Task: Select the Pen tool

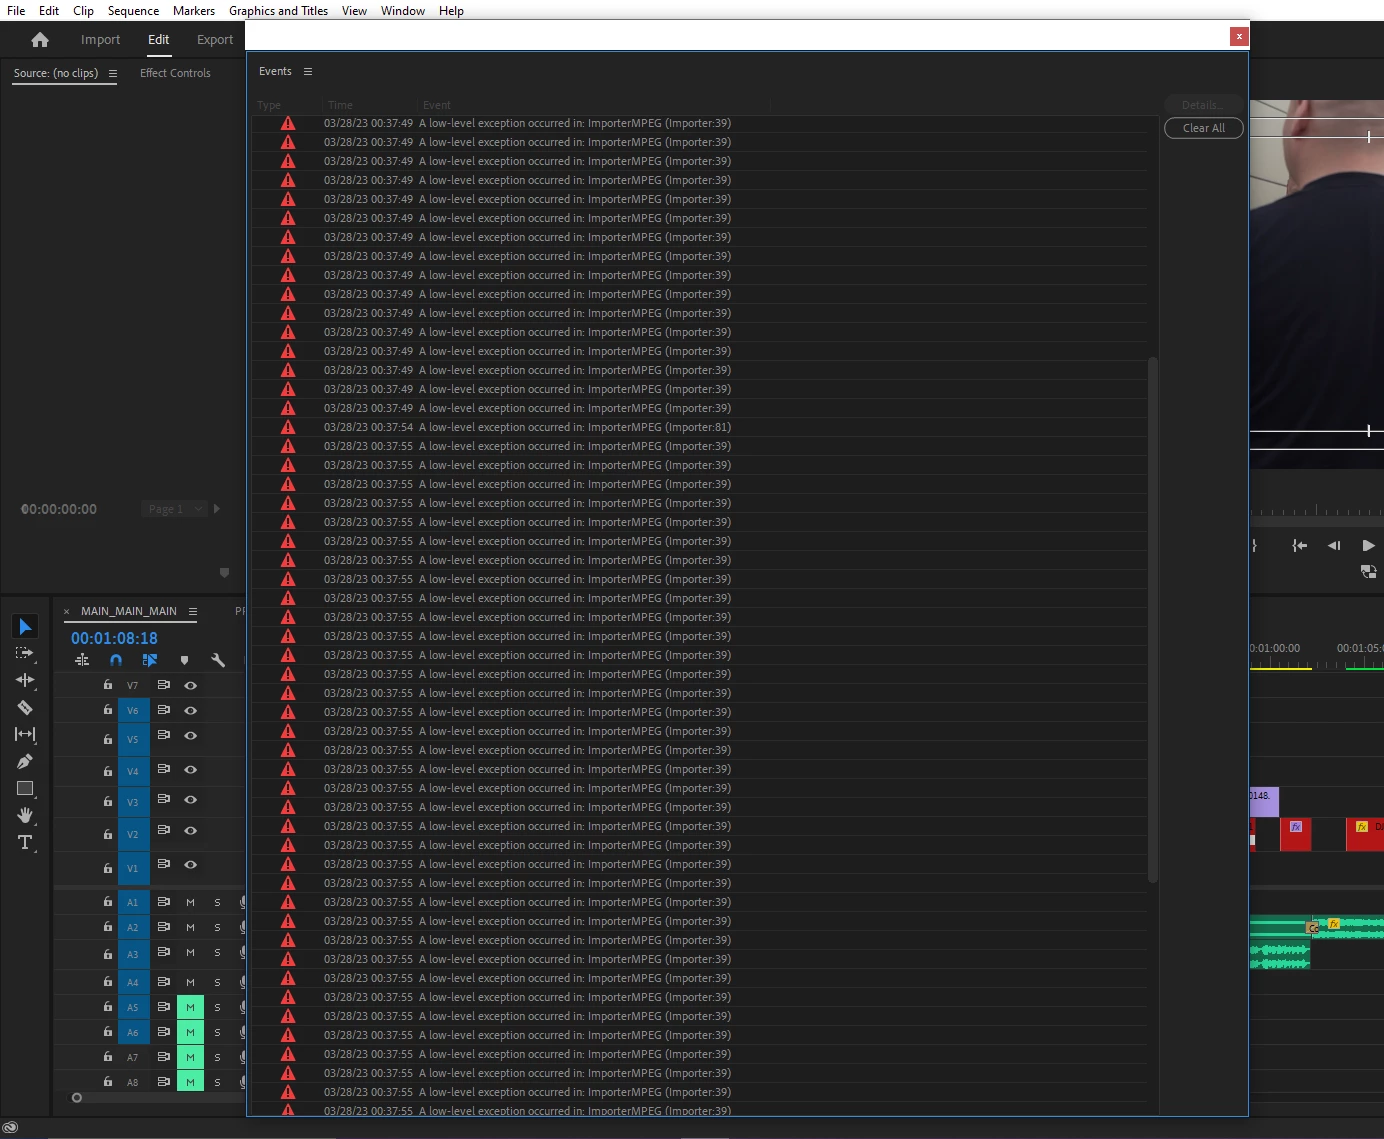Action: (25, 761)
